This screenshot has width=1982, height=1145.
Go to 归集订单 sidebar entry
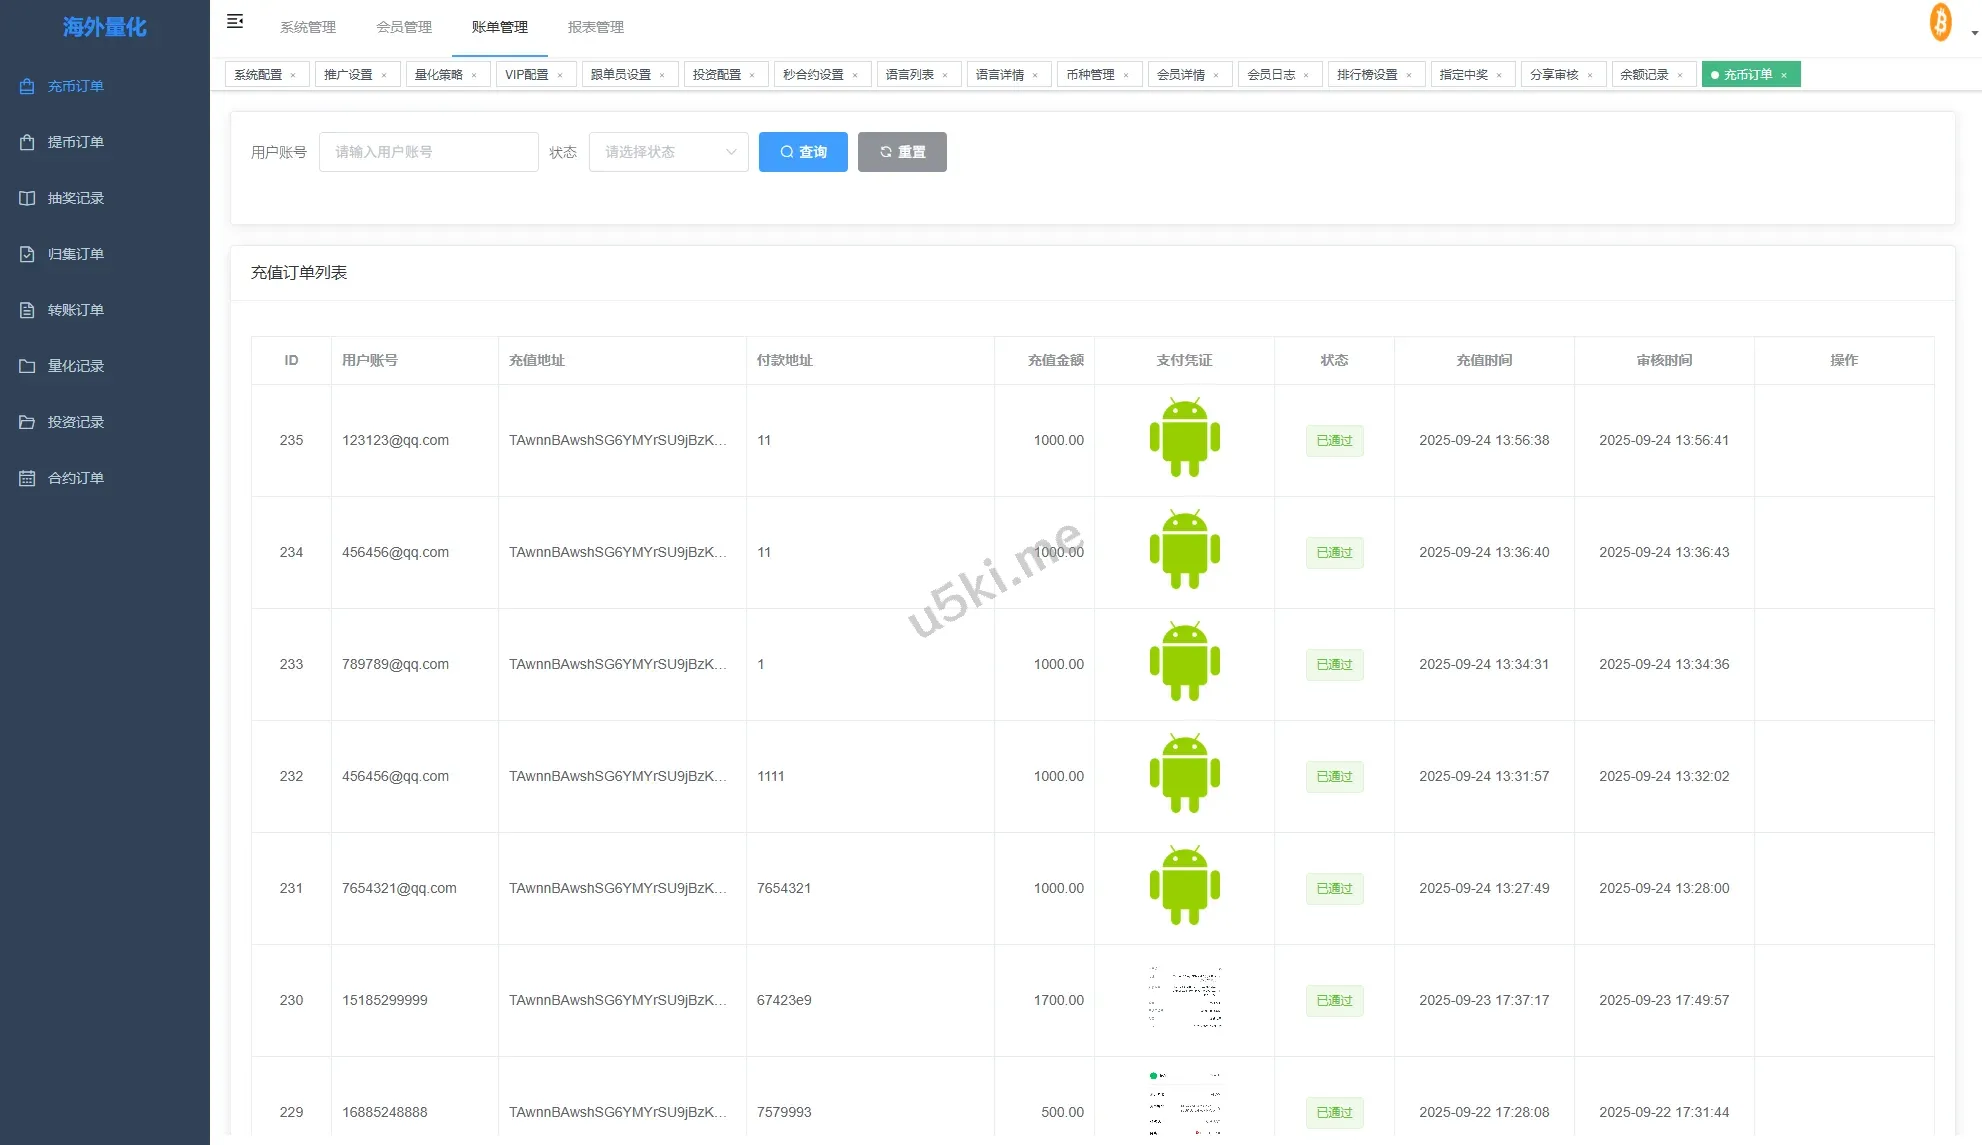click(75, 254)
